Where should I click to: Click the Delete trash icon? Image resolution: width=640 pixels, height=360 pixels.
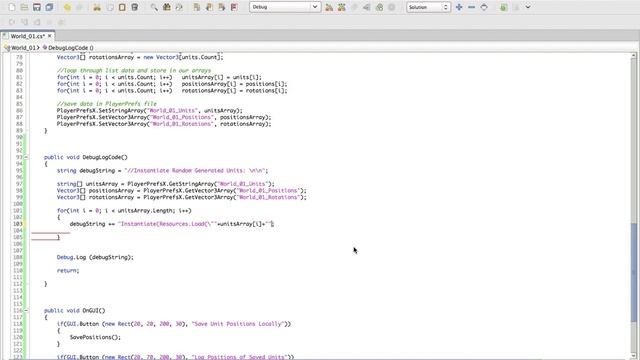[x=135, y=7]
